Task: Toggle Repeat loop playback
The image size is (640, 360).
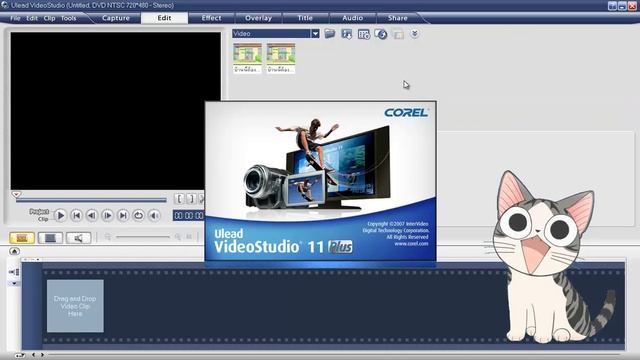Action: 138,215
